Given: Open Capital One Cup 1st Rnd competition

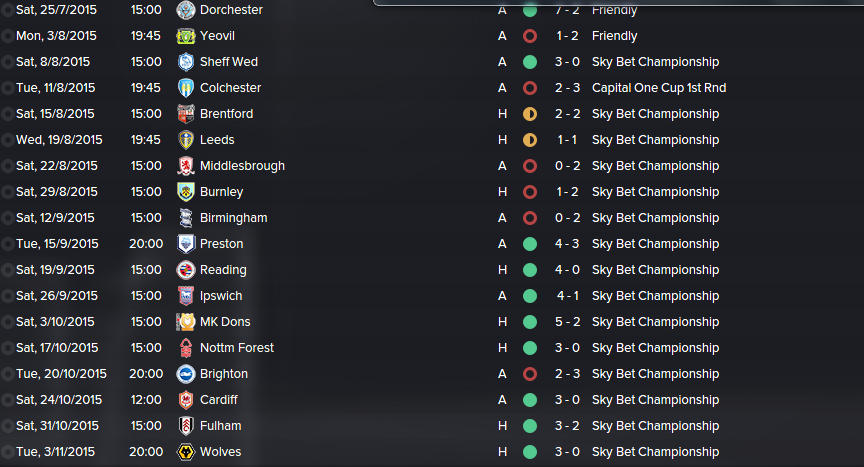Looking at the screenshot, I should (658, 88).
